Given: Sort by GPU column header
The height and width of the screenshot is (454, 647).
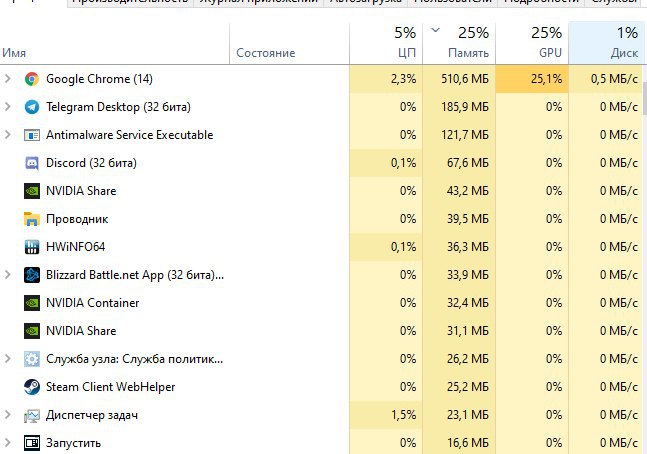Looking at the screenshot, I should [532, 43].
